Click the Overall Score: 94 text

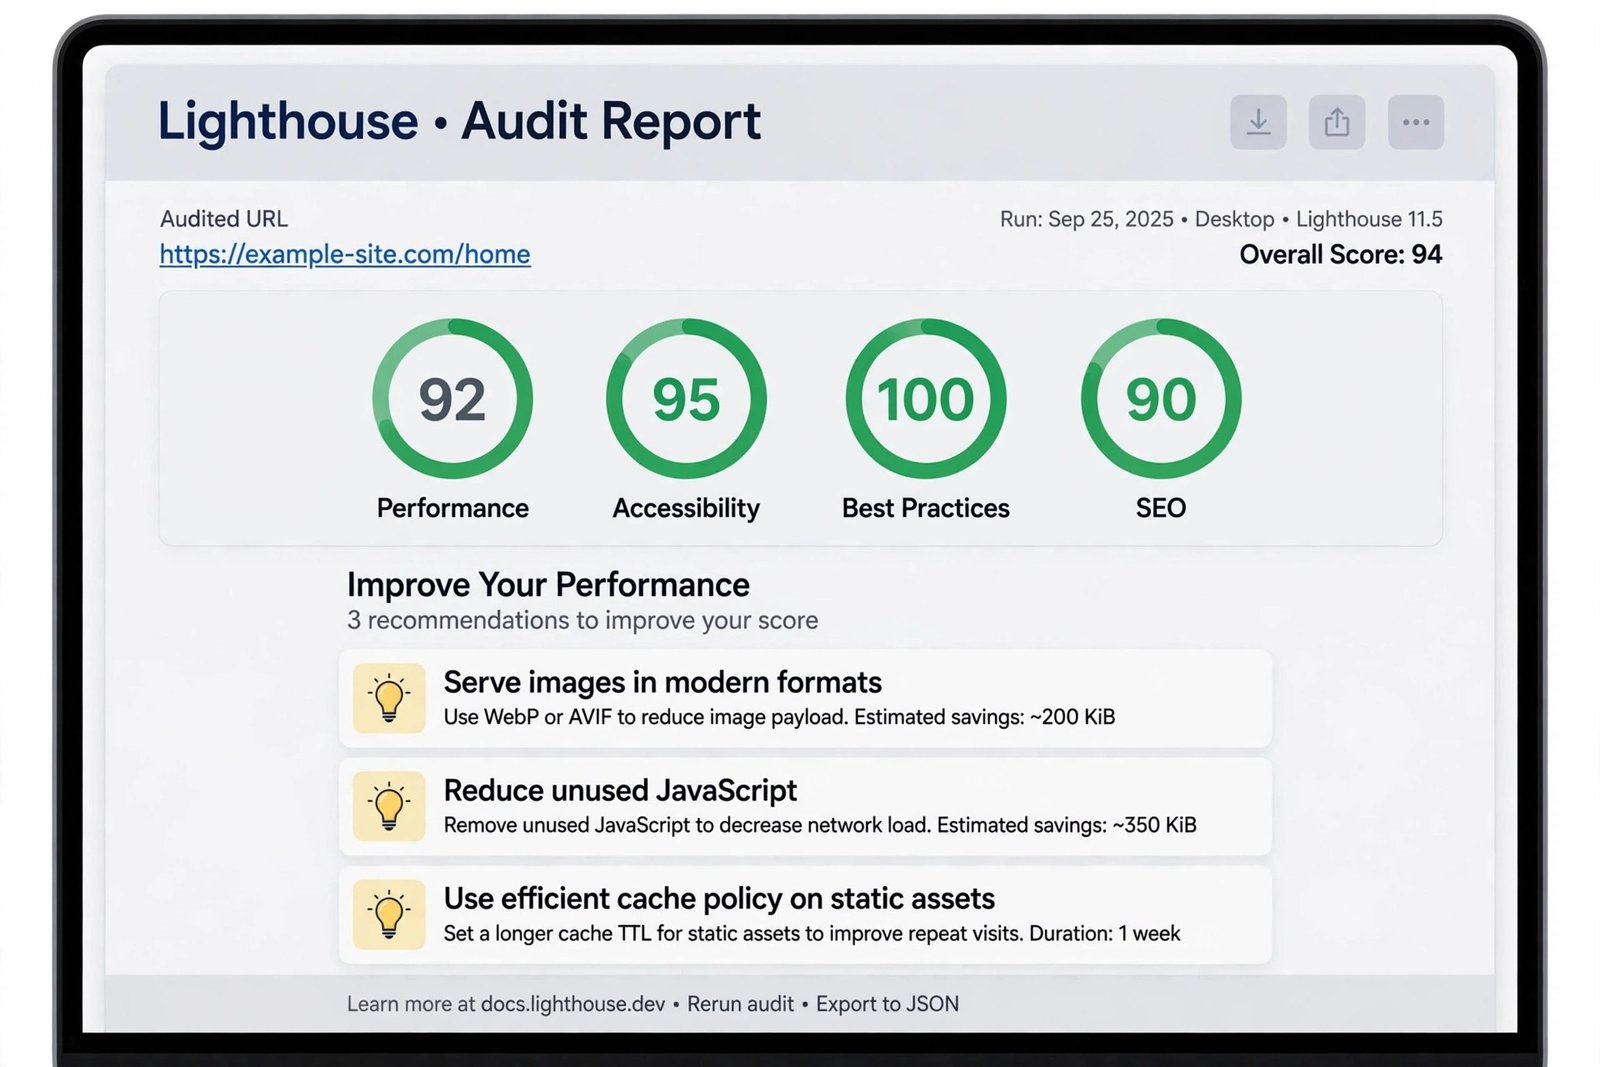pos(1341,254)
